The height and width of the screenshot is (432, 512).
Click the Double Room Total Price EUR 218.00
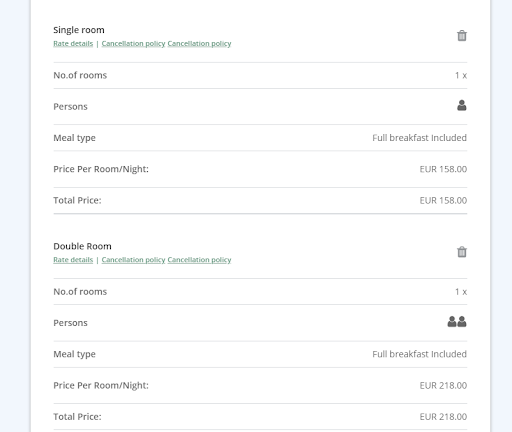click(x=443, y=417)
